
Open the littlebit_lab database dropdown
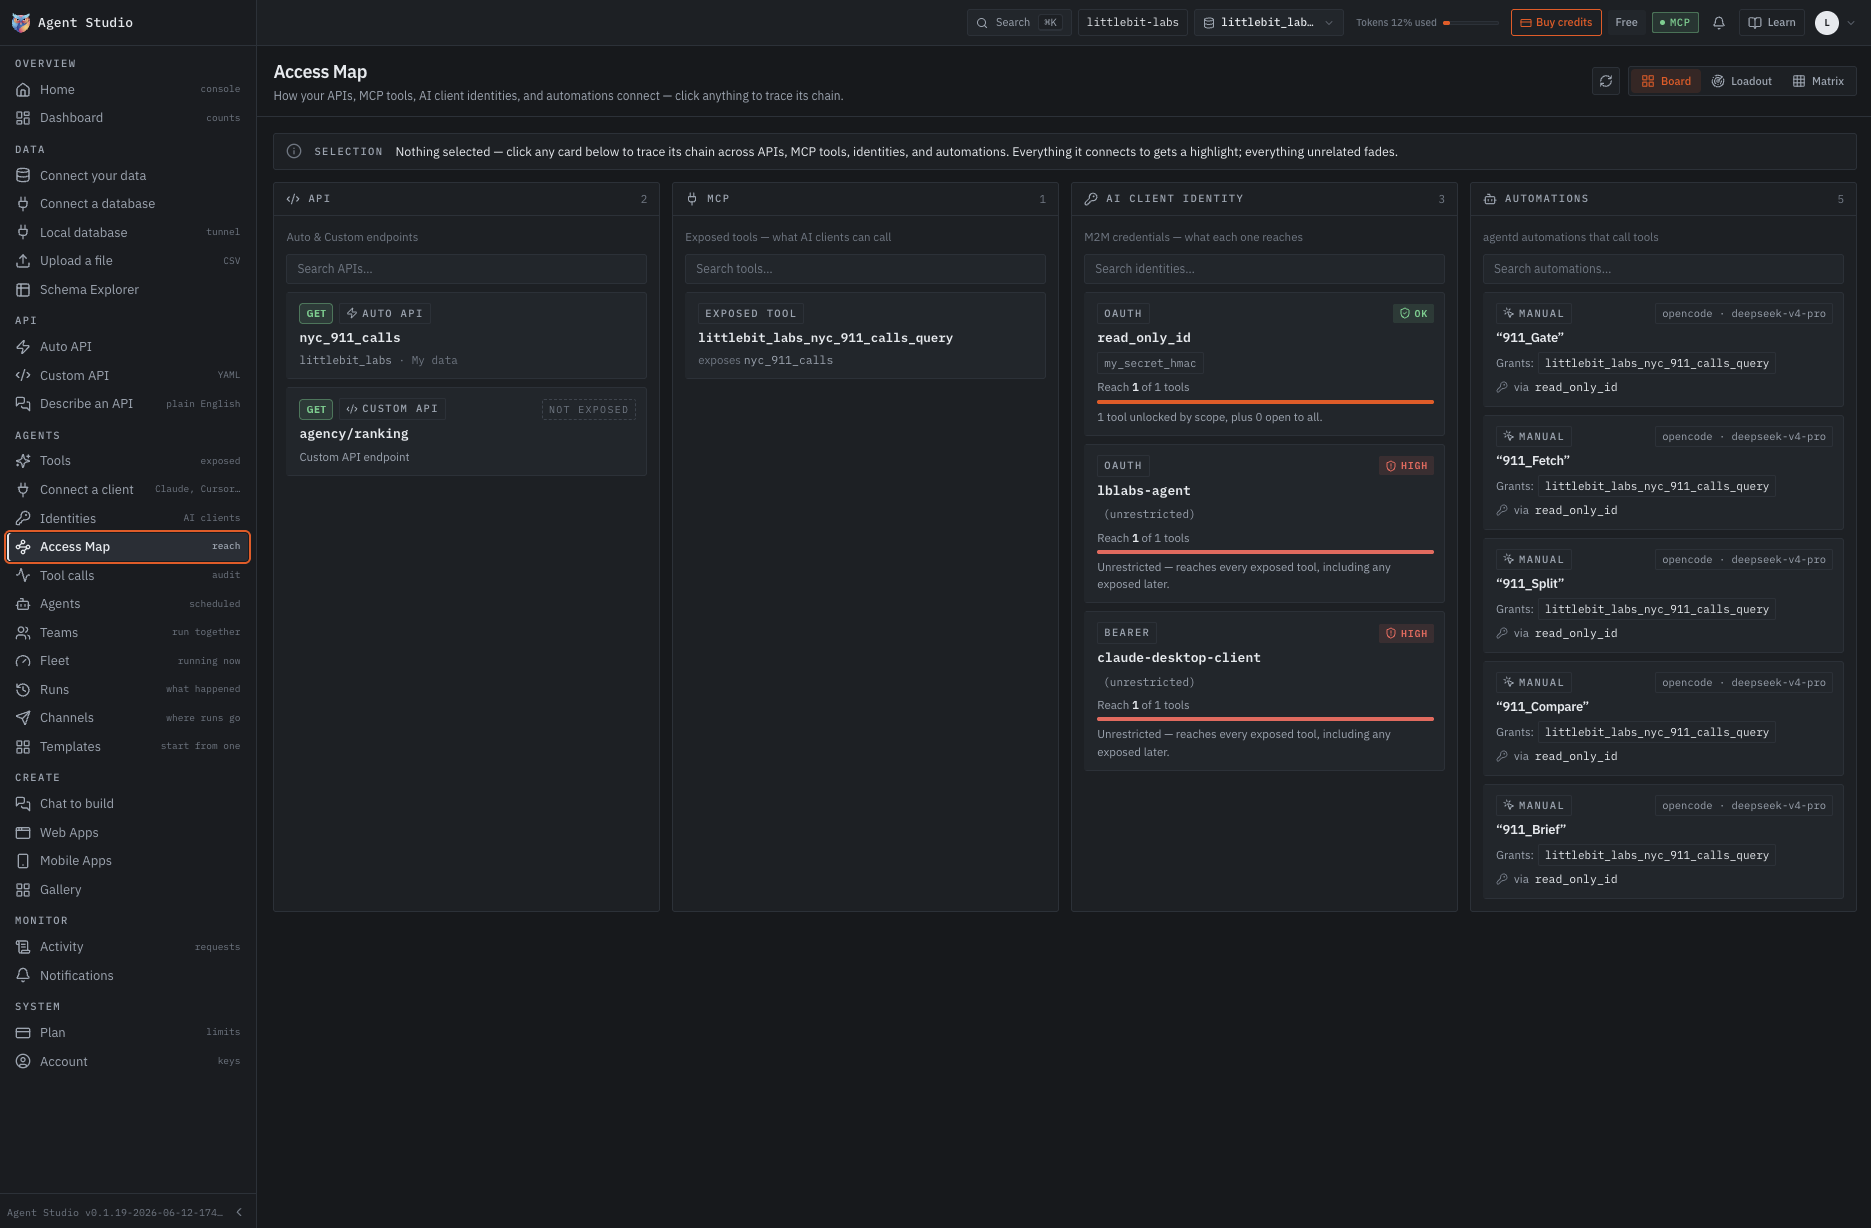(x=1268, y=22)
